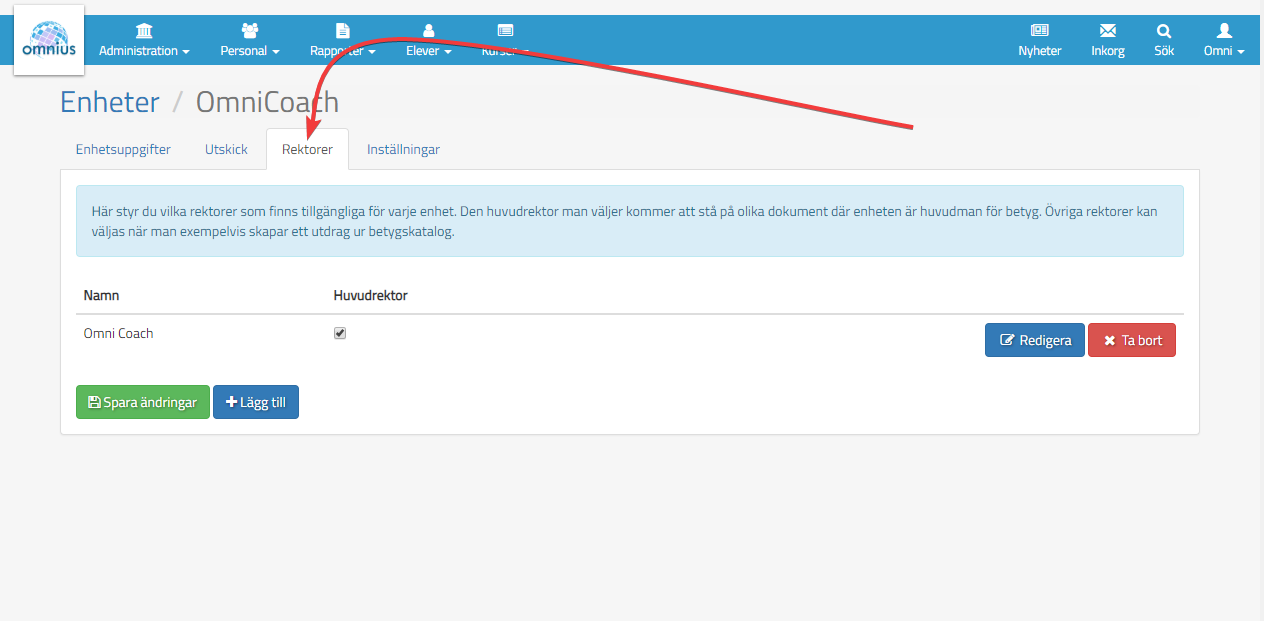Switch to the Inställningar tab
The width and height of the screenshot is (1264, 621).
coord(403,149)
